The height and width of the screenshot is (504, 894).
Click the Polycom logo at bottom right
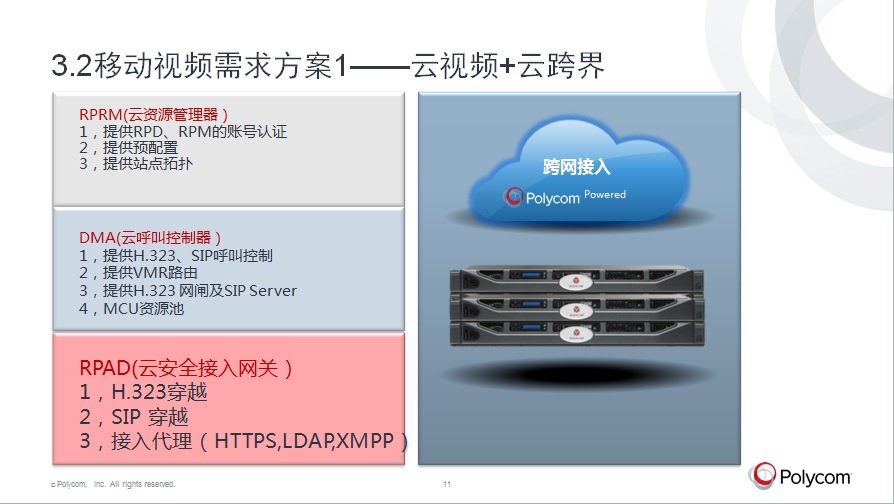[x=800, y=476]
